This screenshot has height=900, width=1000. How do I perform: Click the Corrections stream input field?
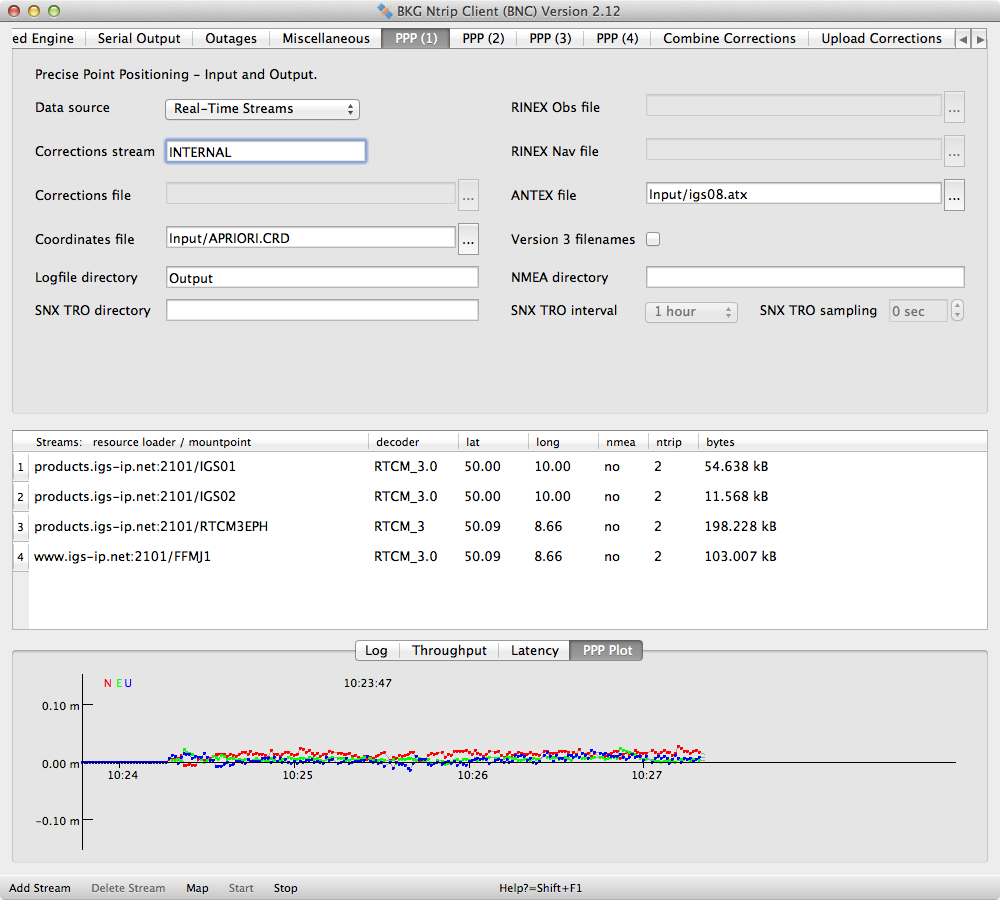coord(266,152)
